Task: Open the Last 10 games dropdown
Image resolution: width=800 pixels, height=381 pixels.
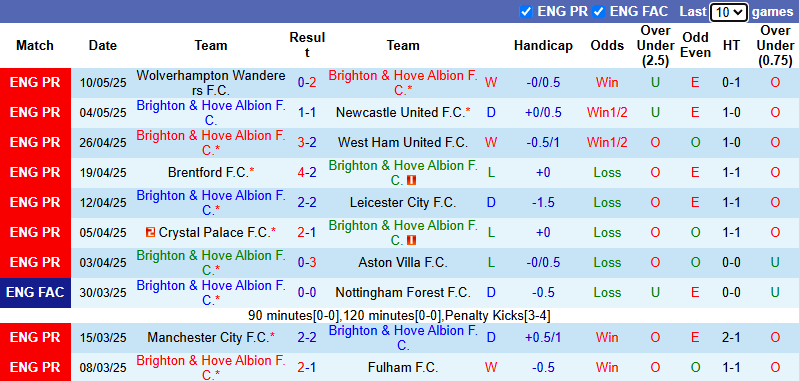Action: coord(729,12)
